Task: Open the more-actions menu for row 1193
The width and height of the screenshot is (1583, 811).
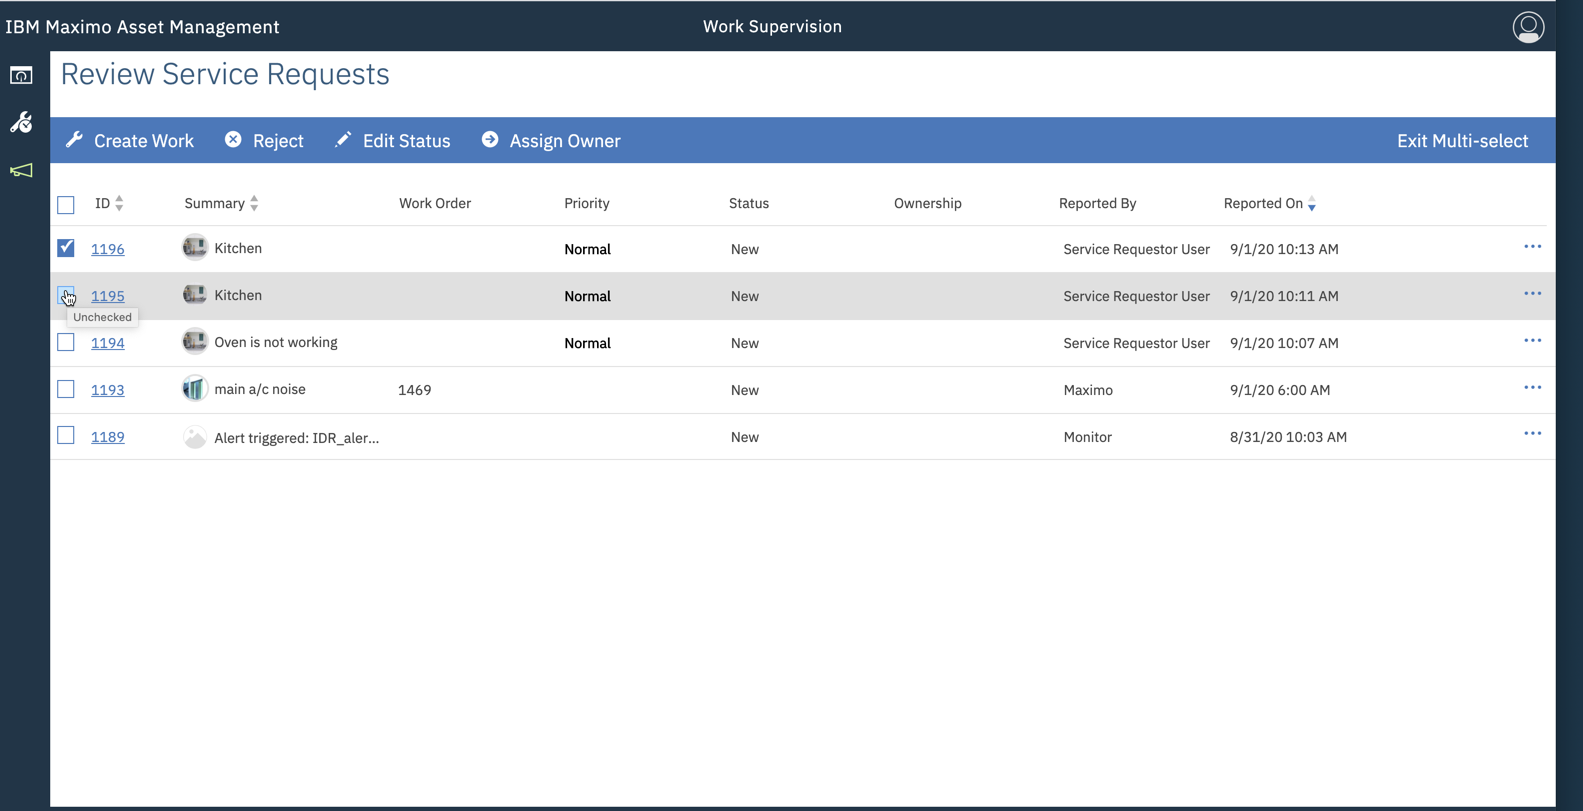Action: [1532, 387]
